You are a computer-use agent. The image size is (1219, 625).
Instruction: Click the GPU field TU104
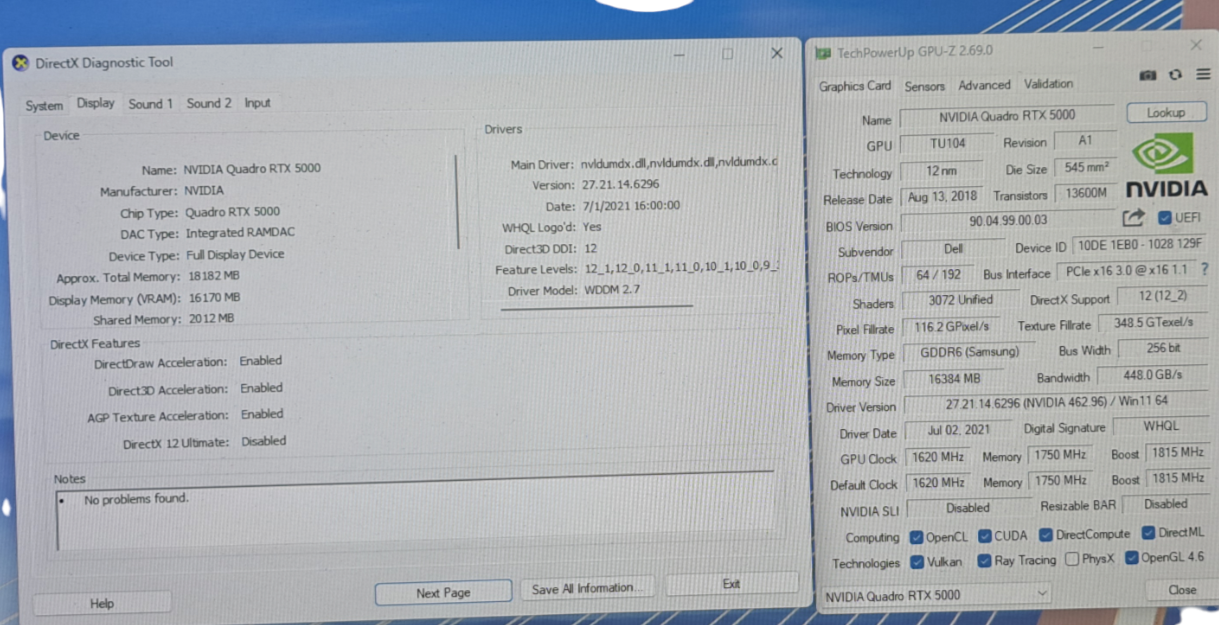pos(947,144)
